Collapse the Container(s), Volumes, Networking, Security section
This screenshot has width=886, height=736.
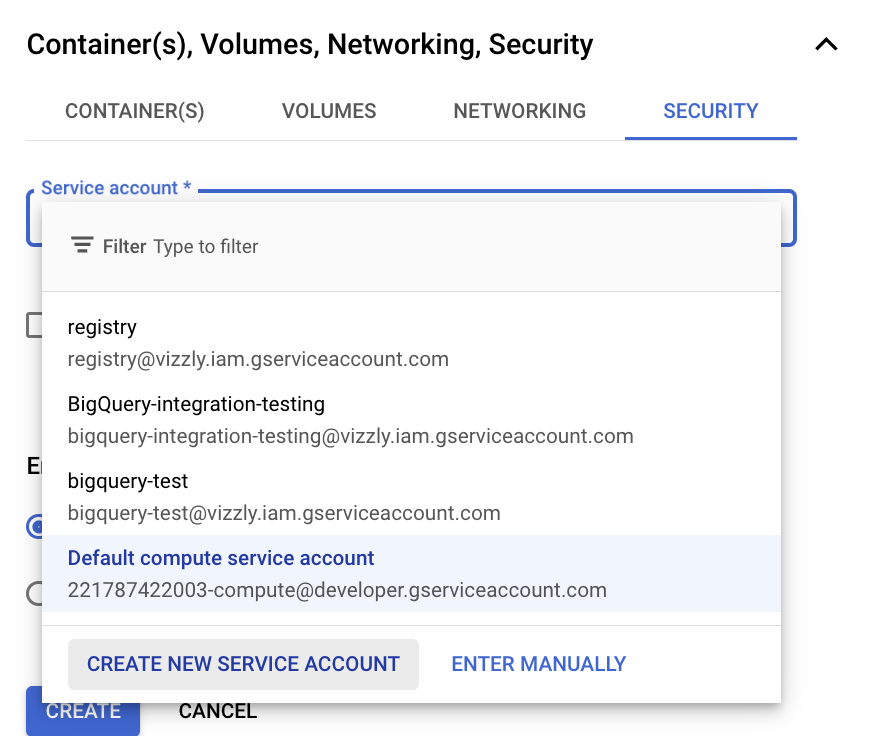point(826,44)
